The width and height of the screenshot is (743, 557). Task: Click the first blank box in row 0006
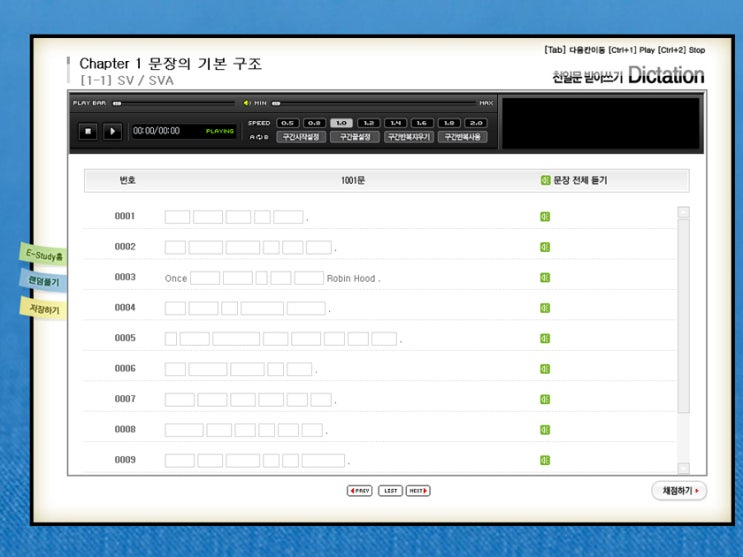(x=175, y=369)
